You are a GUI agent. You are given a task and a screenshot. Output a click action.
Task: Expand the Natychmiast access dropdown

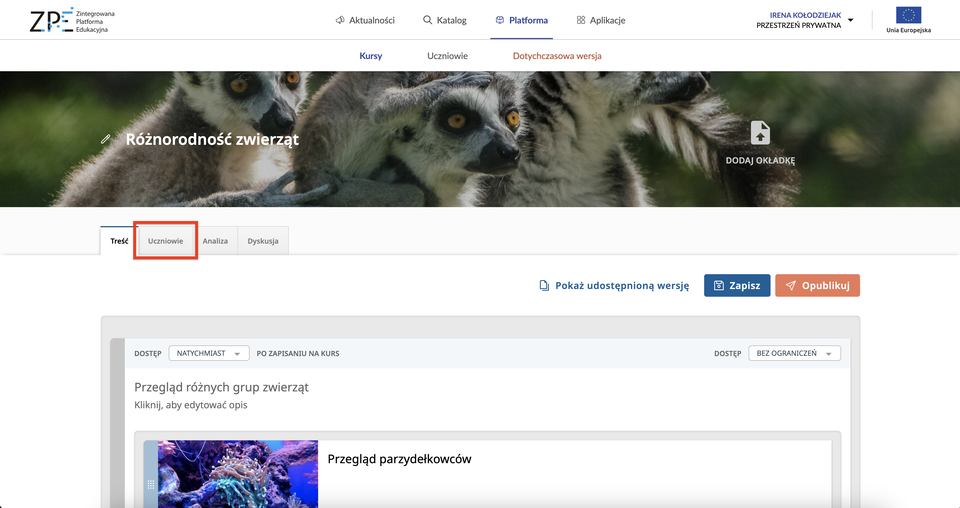coord(208,353)
